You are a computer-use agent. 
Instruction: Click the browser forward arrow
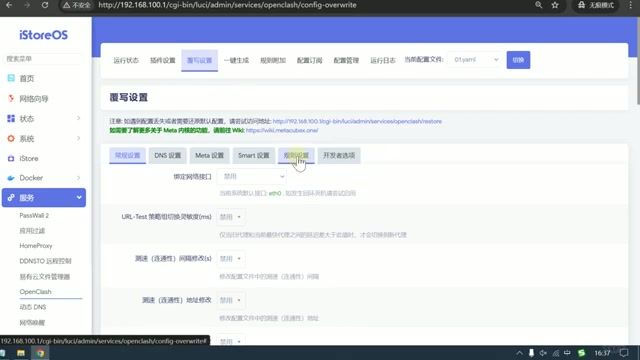pos(27,5)
